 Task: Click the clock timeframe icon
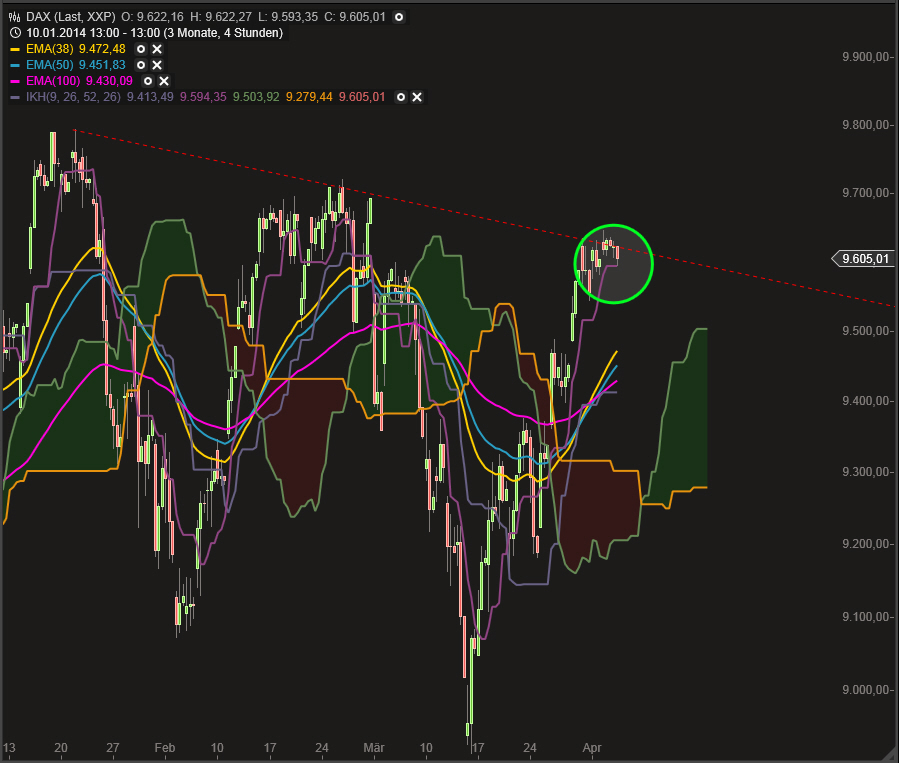[x=14, y=34]
